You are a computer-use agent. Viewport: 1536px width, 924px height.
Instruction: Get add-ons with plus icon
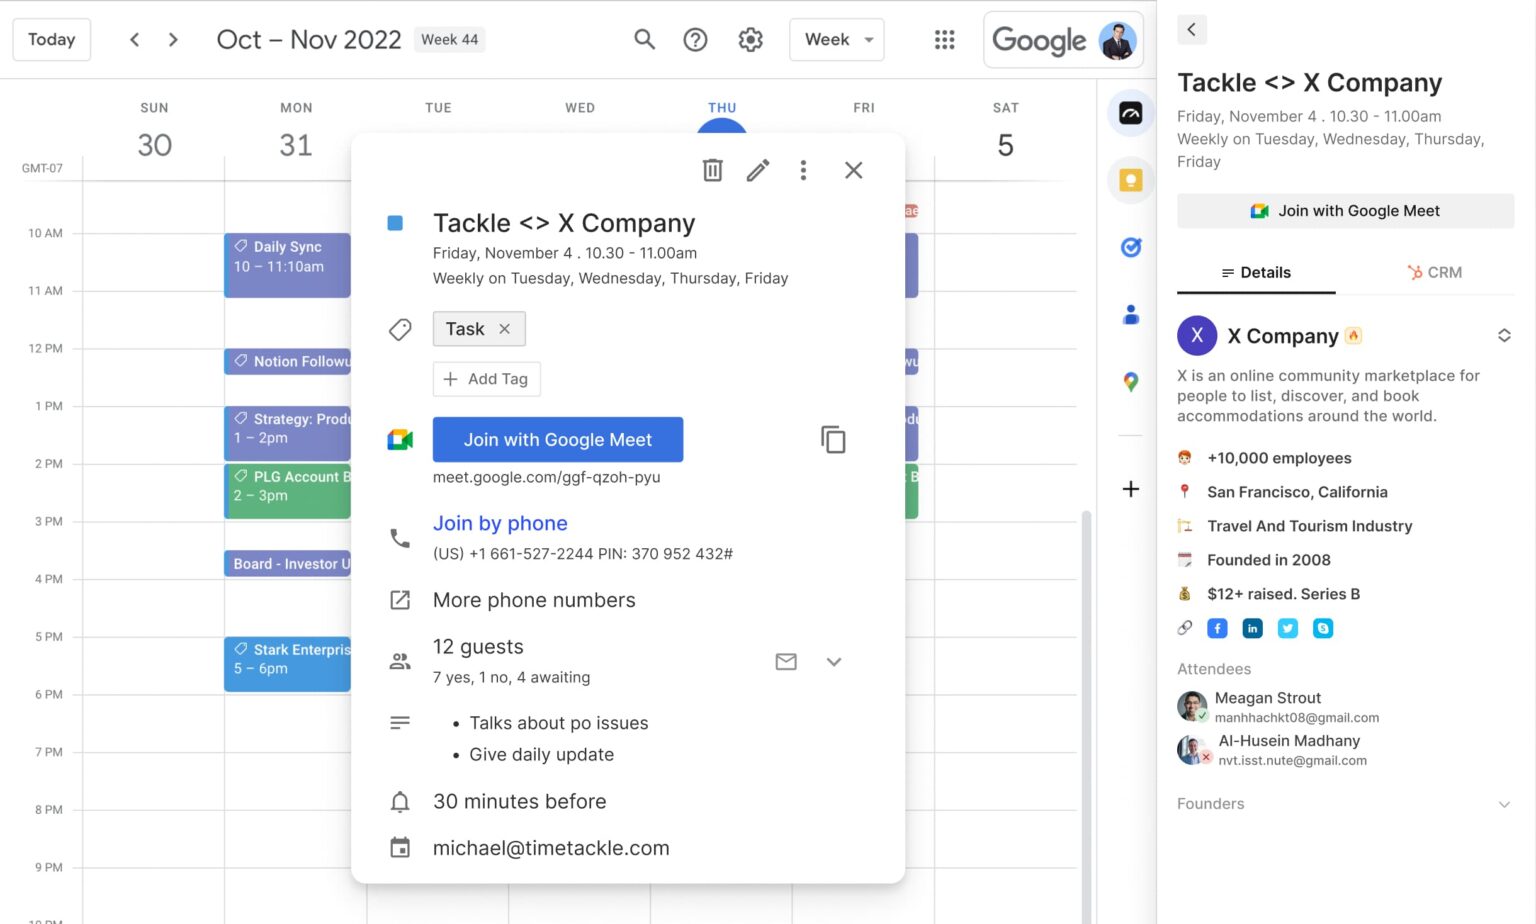(1131, 489)
